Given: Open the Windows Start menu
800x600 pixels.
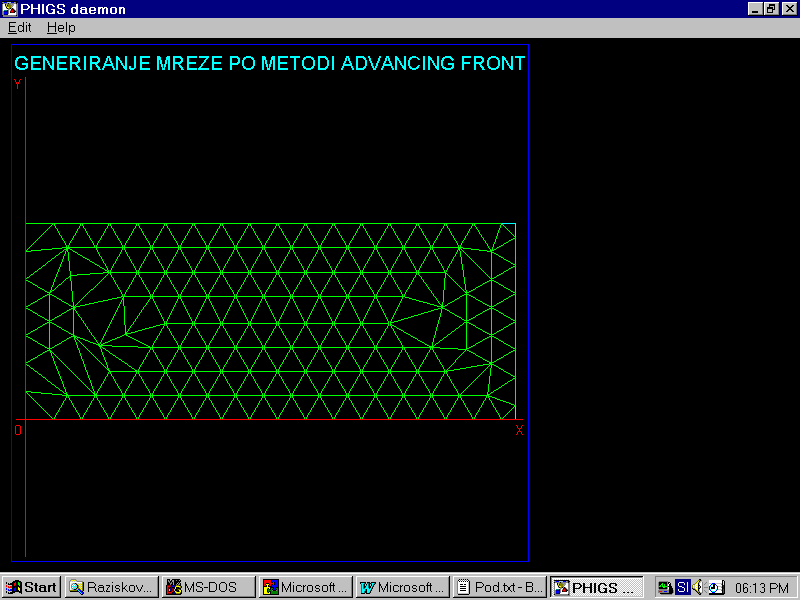Looking at the screenshot, I should coord(32,587).
